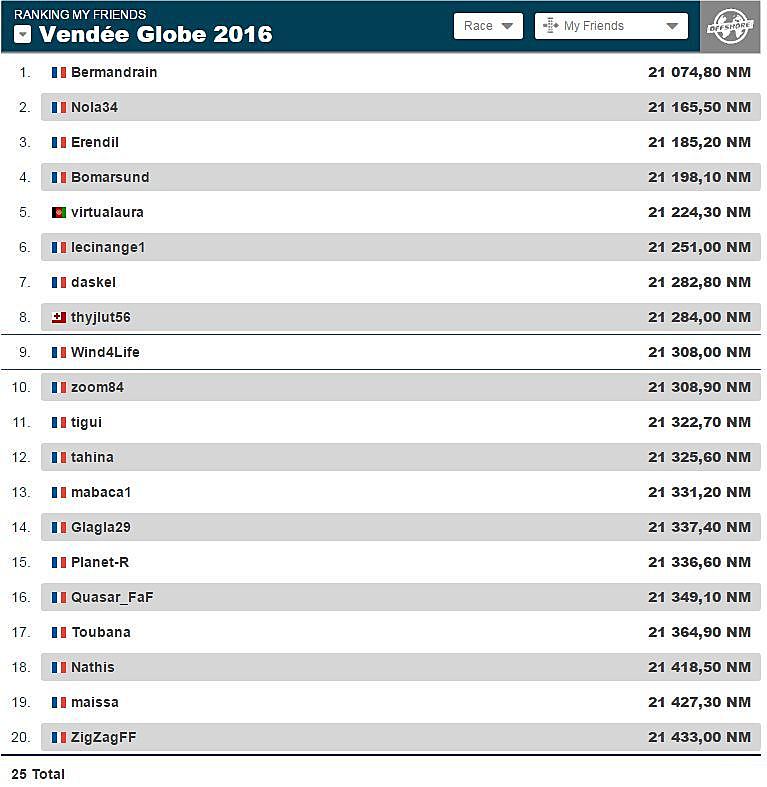Expand the arrow beside Vendée Globe 2016
The width and height of the screenshot is (767, 787).
pyautogui.click(x=23, y=35)
